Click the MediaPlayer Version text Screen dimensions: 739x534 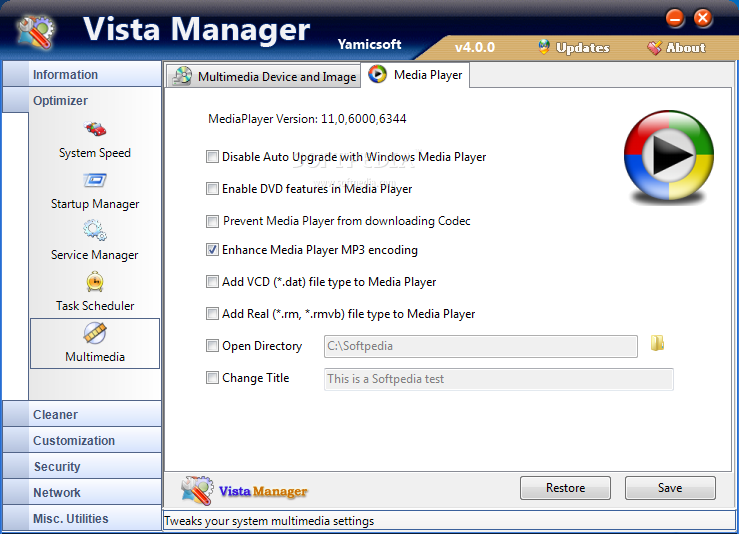click(x=307, y=119)
